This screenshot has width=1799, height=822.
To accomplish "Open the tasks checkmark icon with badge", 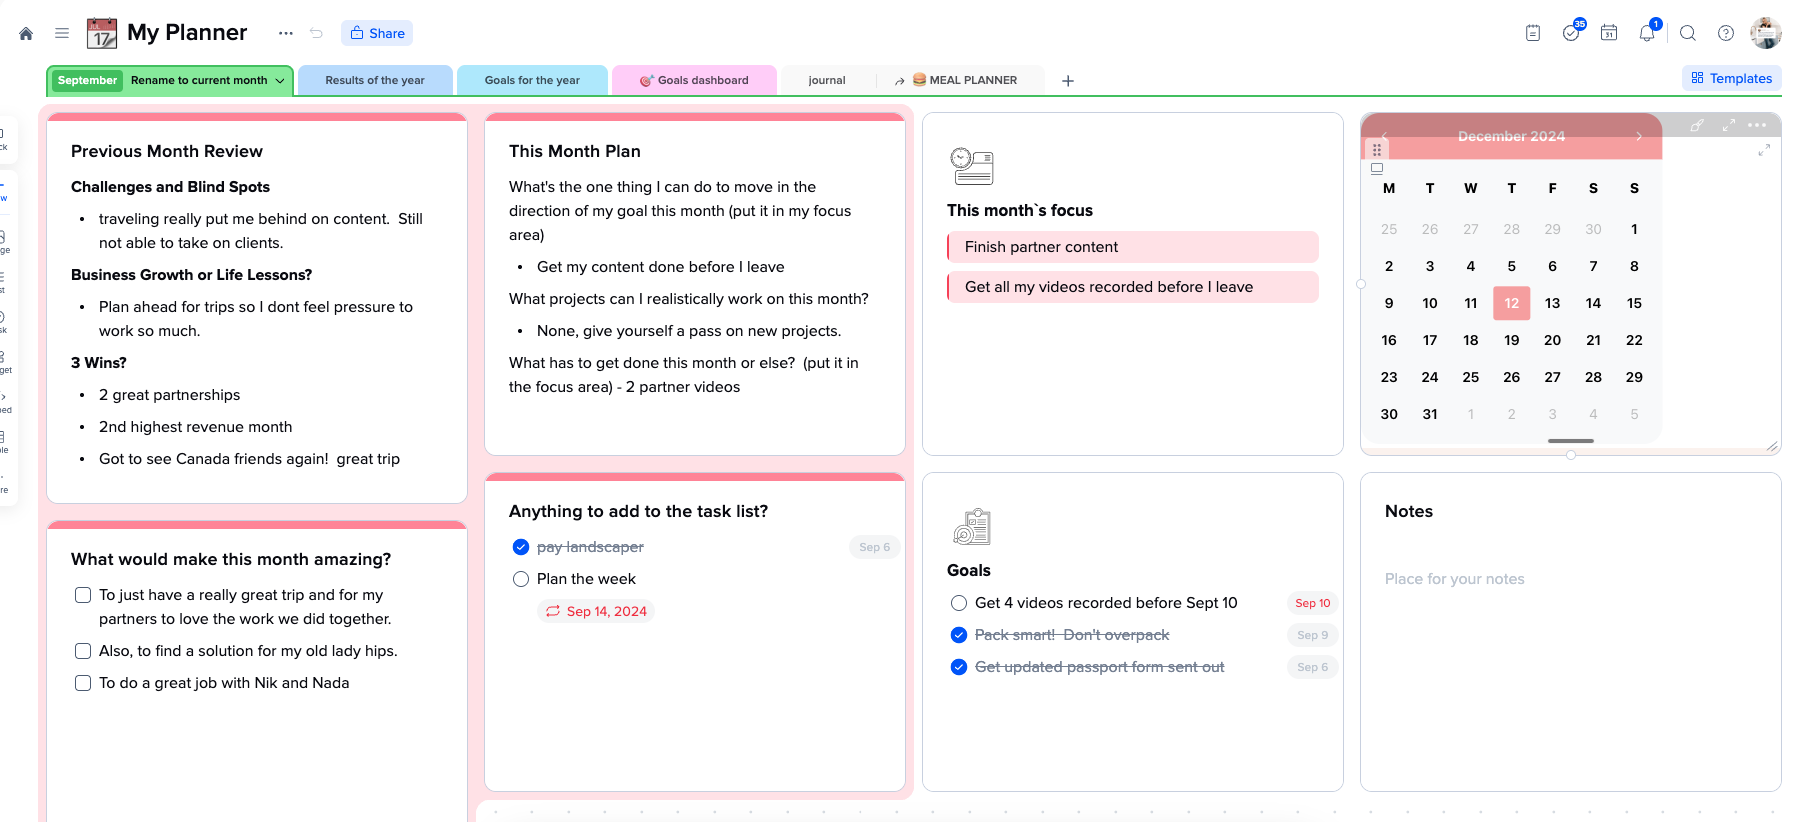I will (x=1571, y=33).
